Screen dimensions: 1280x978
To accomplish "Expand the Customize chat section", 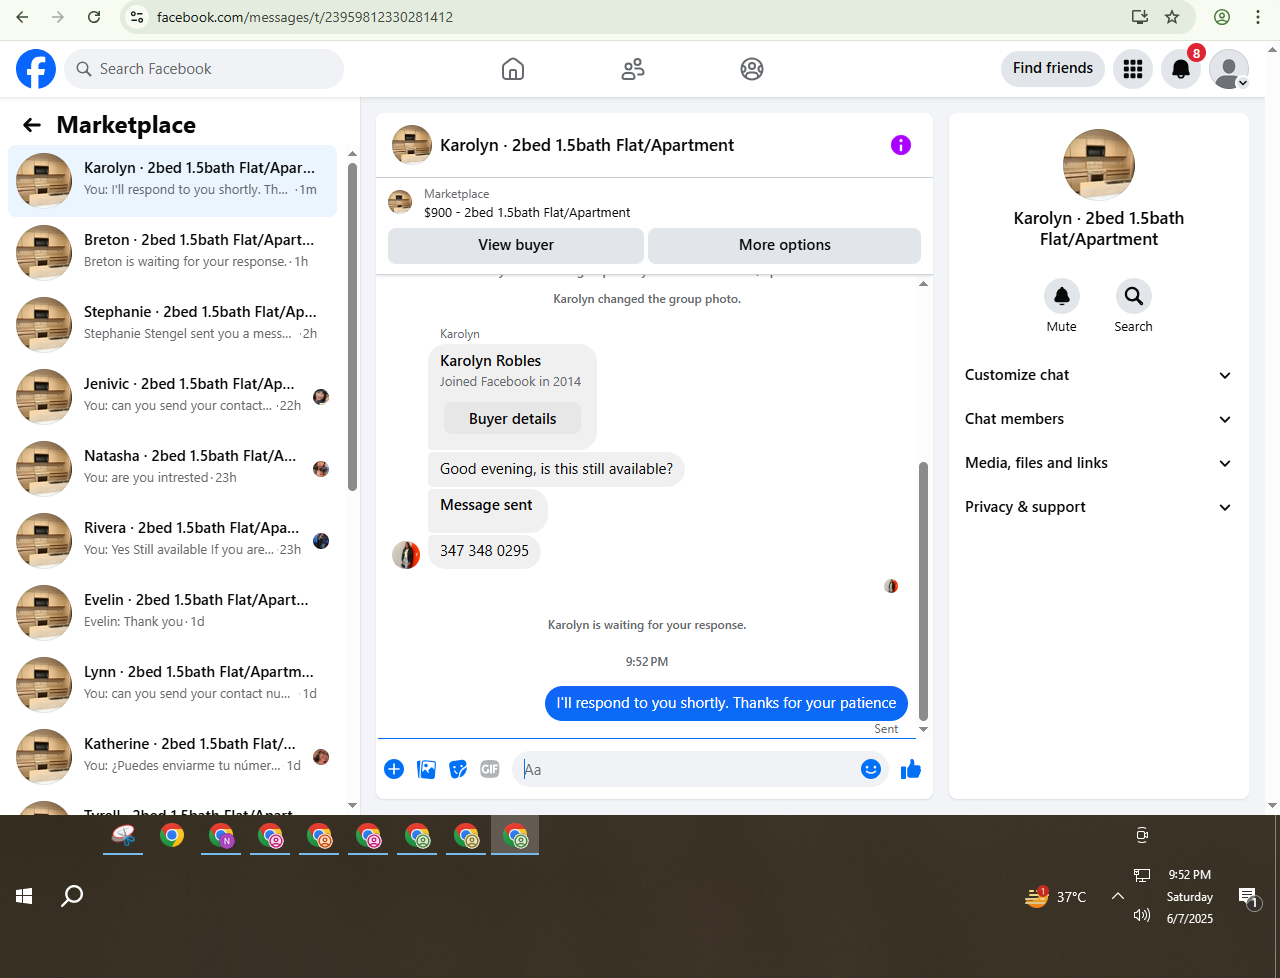I will pyautogui.click(x=1098, y=375).
